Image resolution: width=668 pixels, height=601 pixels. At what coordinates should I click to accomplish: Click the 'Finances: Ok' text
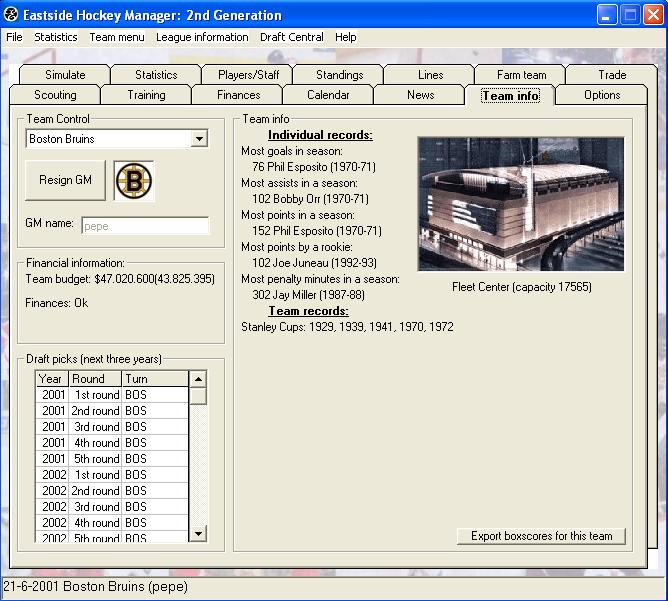point(57,303)
